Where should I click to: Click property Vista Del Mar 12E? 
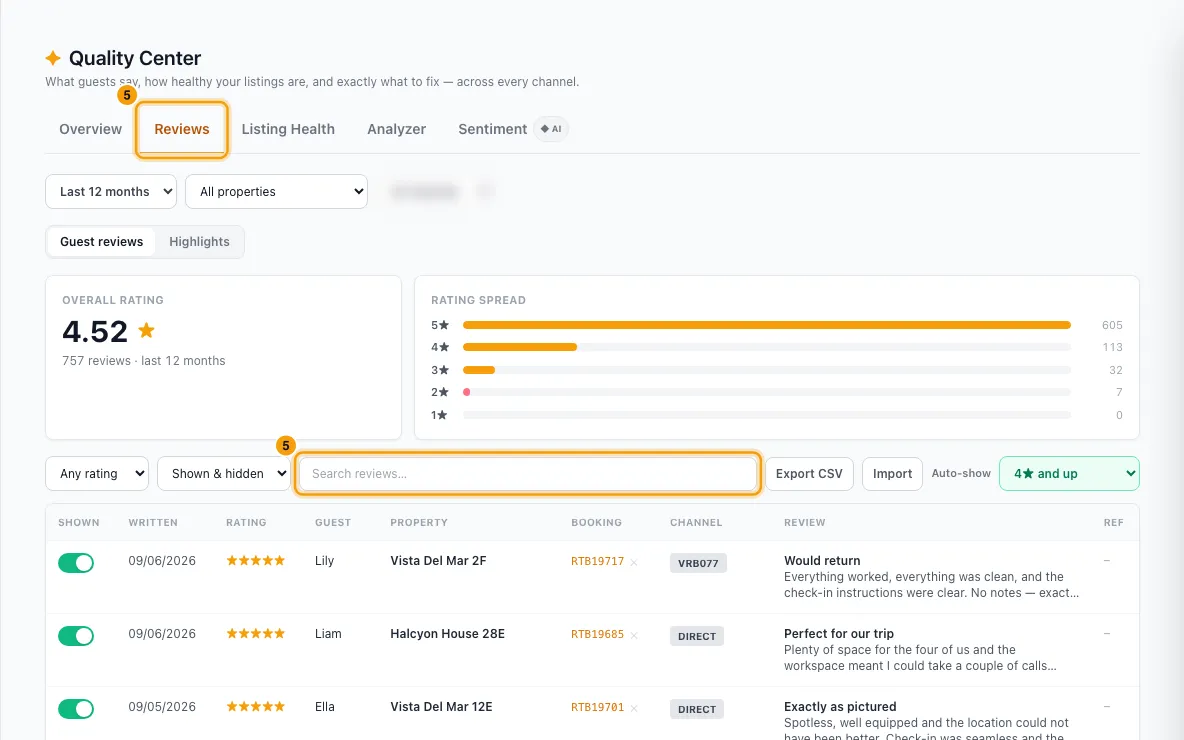click(x=441, y=707)
